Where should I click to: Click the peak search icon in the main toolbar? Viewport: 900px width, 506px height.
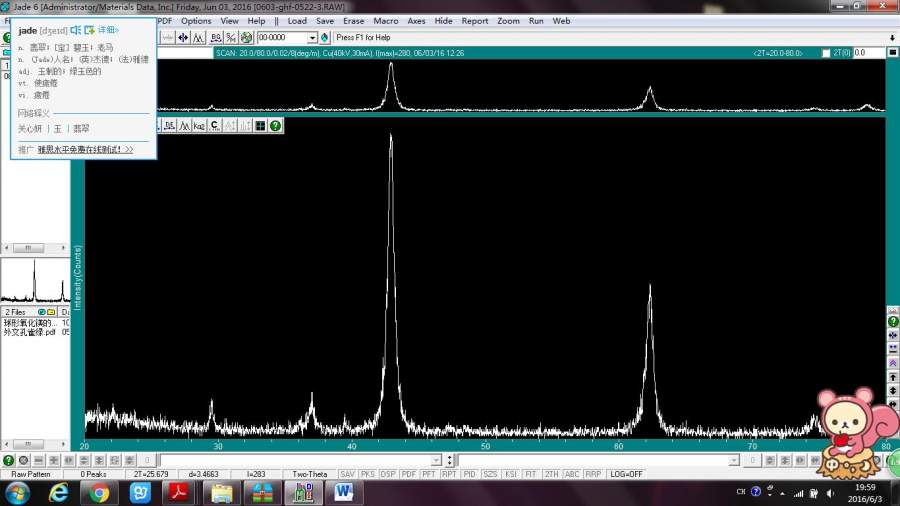point(199,37)
